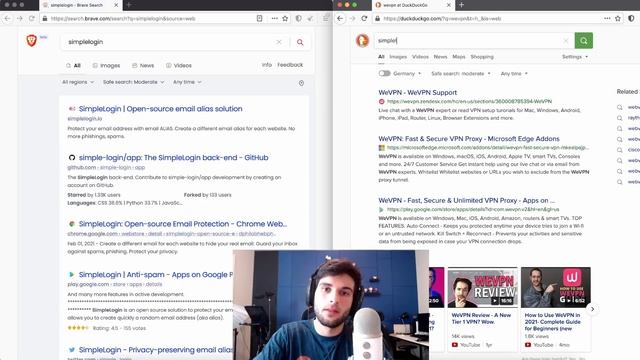Open the SimpleLogin Chrome Web Store result
640x360 pixels.
click(183, 224)
